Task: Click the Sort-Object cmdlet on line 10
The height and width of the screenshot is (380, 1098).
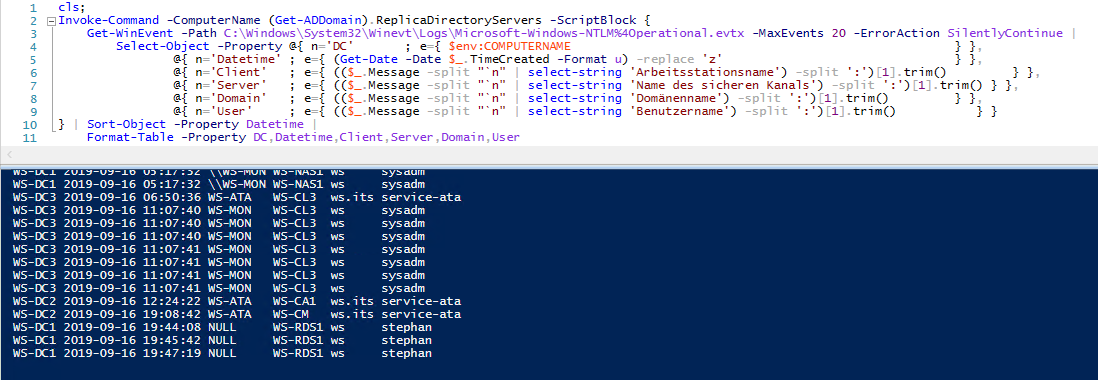Action: 127,125
